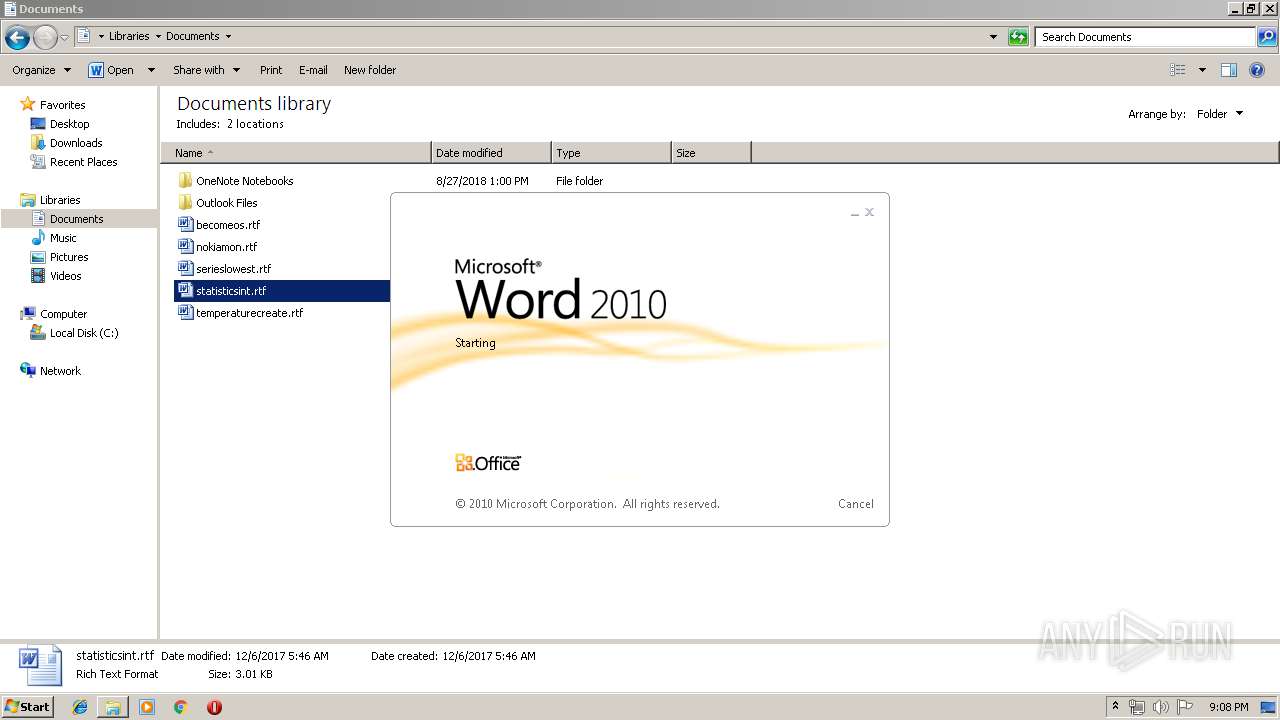
Task: Open the Organize menu
Action: click(x=42, y=70)
